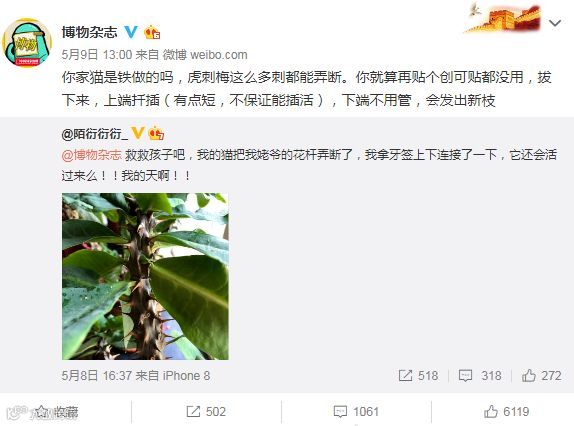Open the weibo.com source link

[219, 55]
